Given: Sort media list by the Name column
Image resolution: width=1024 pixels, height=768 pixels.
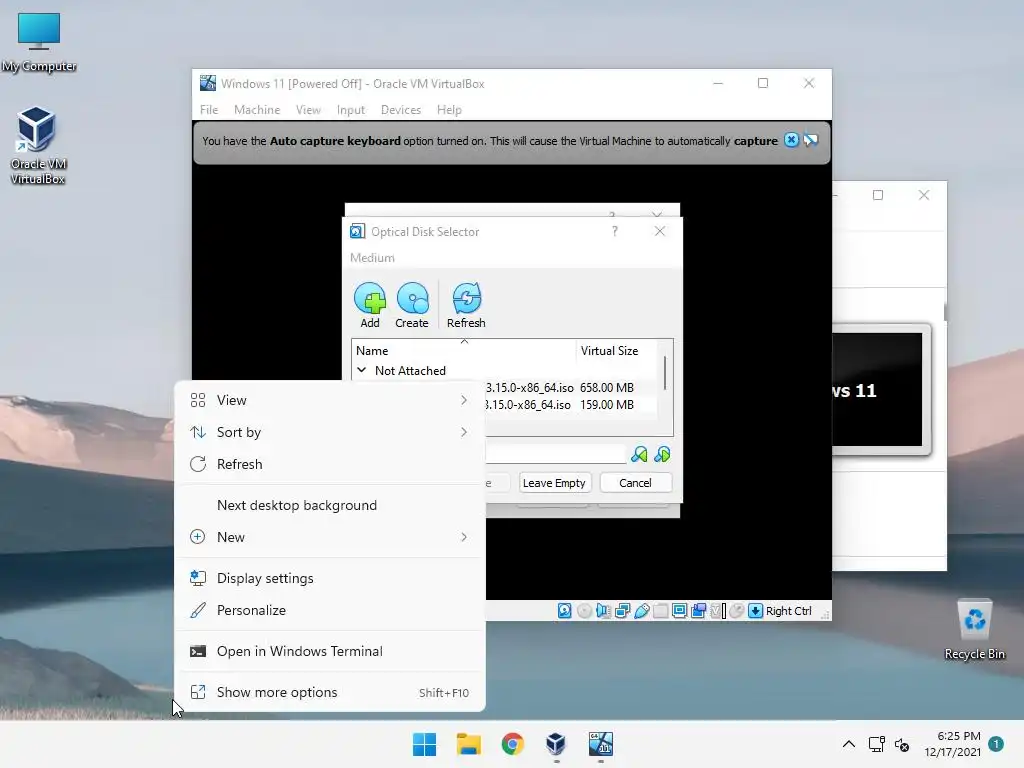Looking at the screenshot, I should [464, 351].
